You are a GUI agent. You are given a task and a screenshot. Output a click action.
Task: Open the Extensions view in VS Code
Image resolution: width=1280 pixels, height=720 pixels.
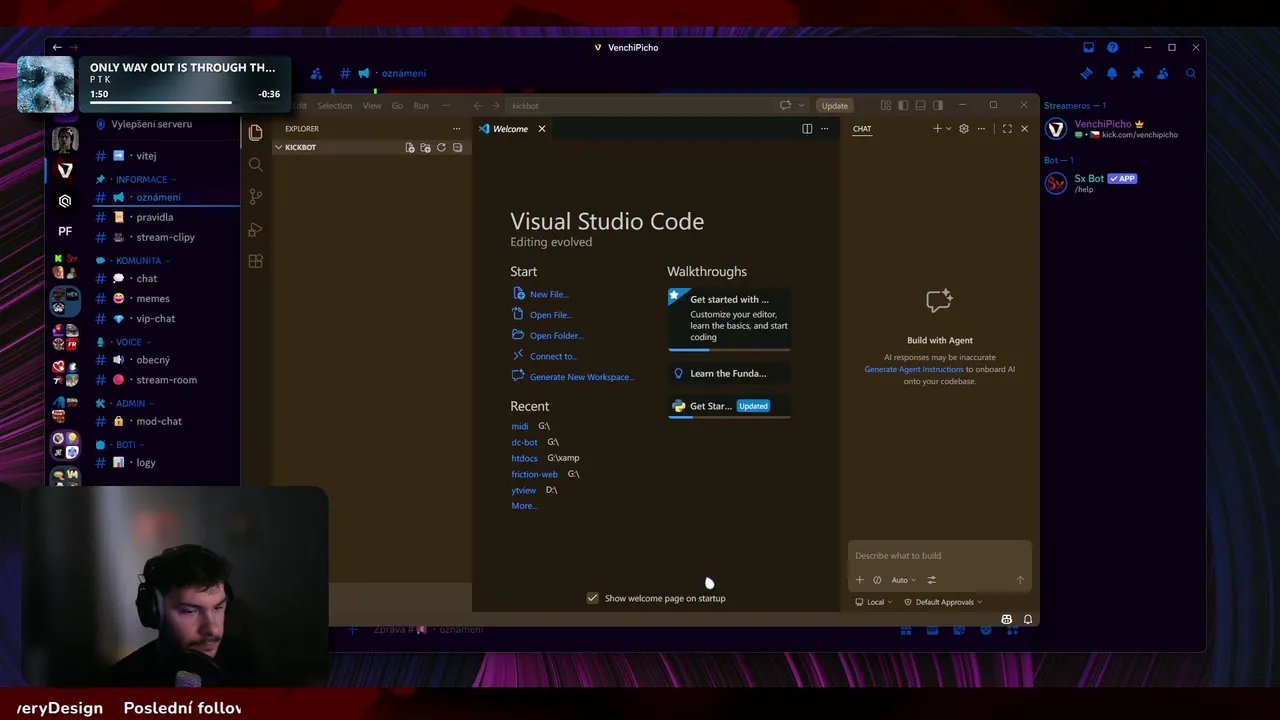[x=256, y=261]
